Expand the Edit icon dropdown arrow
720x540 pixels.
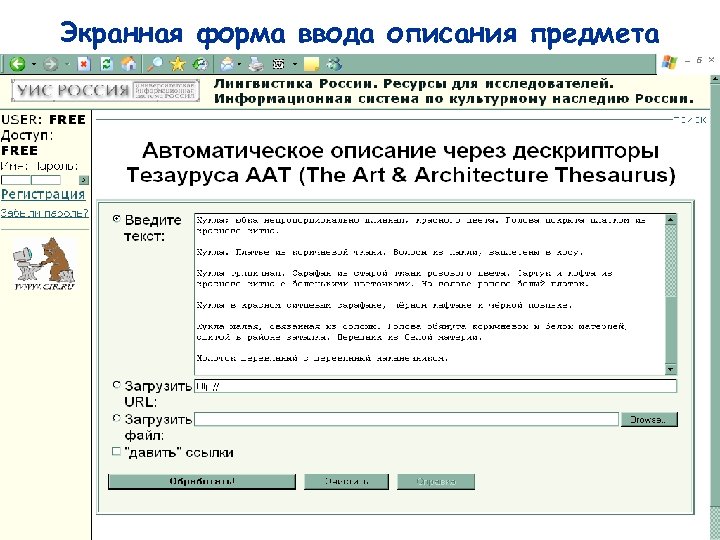click(x=294, y=64)
